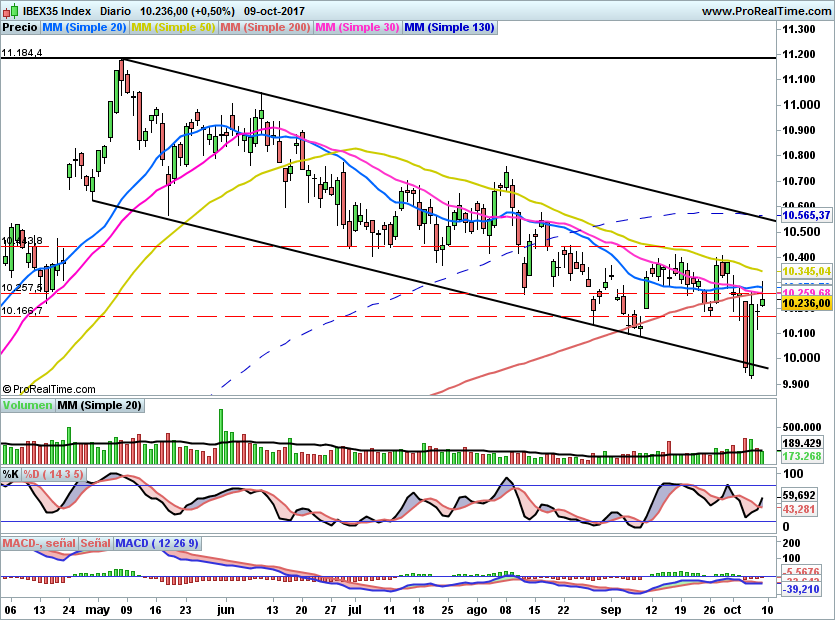Open the MM (Simple 200) indicator label
The width and height of the screenshot is (835, 620).
[x=265, y=27]
